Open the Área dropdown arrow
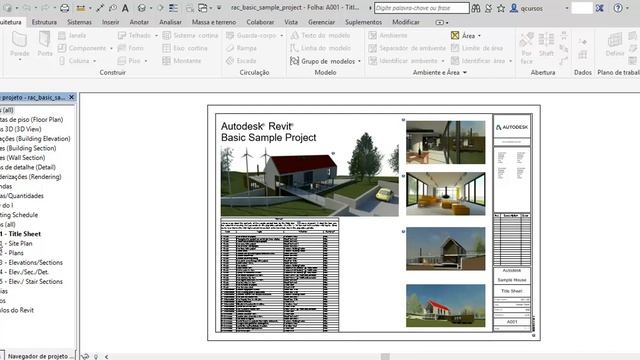Screen dimensions: 640x360 [x=479, y=36]
